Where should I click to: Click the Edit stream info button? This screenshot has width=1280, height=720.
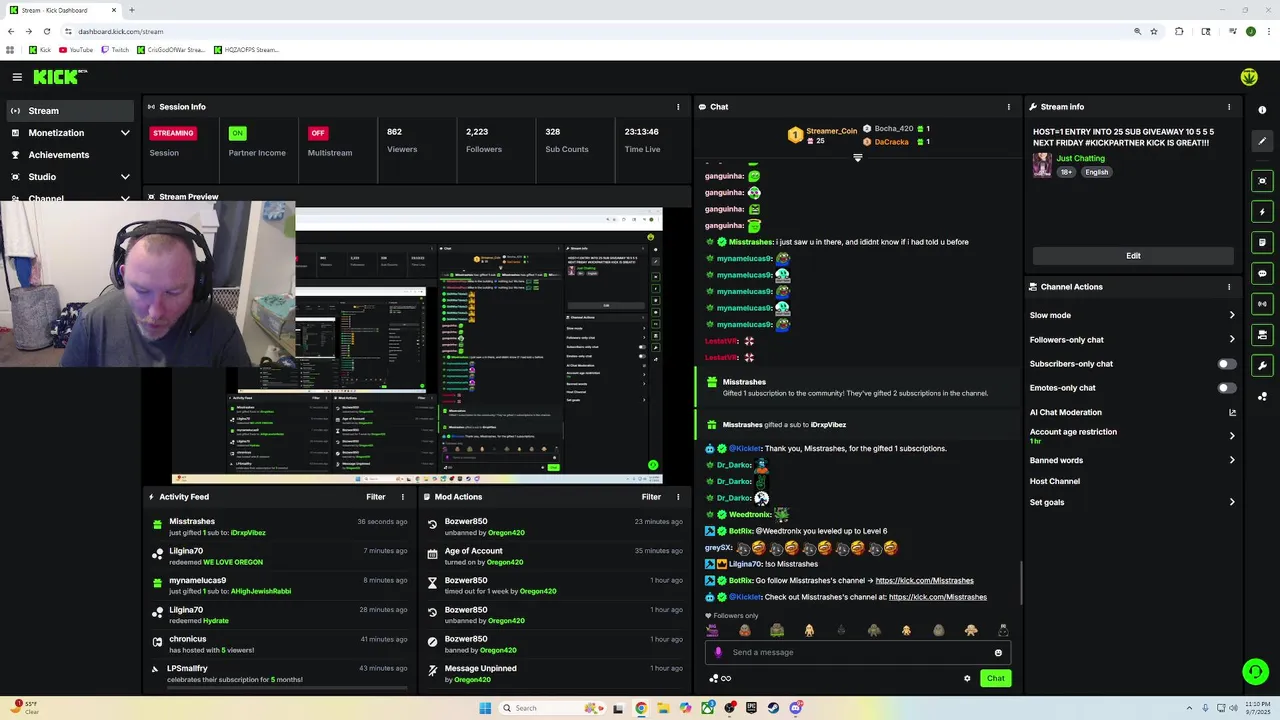coord(1133,256)
